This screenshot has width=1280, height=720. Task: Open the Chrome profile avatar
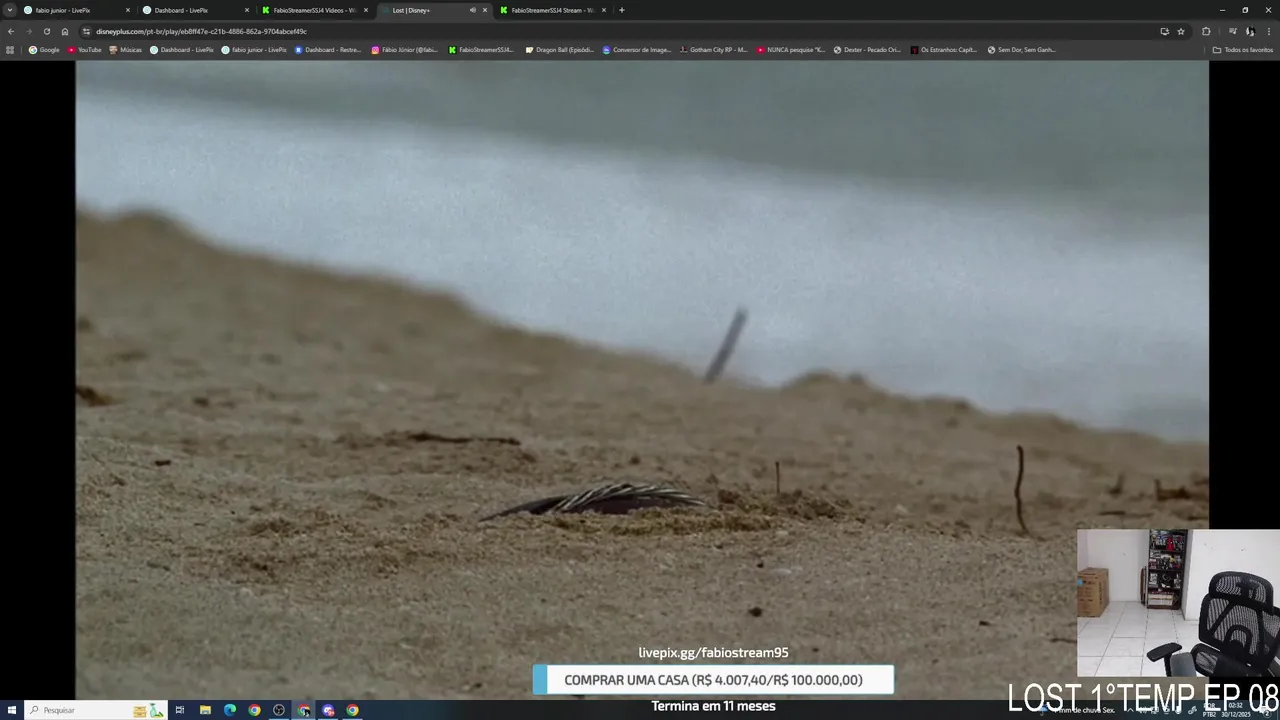click(x=1250, y=31)
